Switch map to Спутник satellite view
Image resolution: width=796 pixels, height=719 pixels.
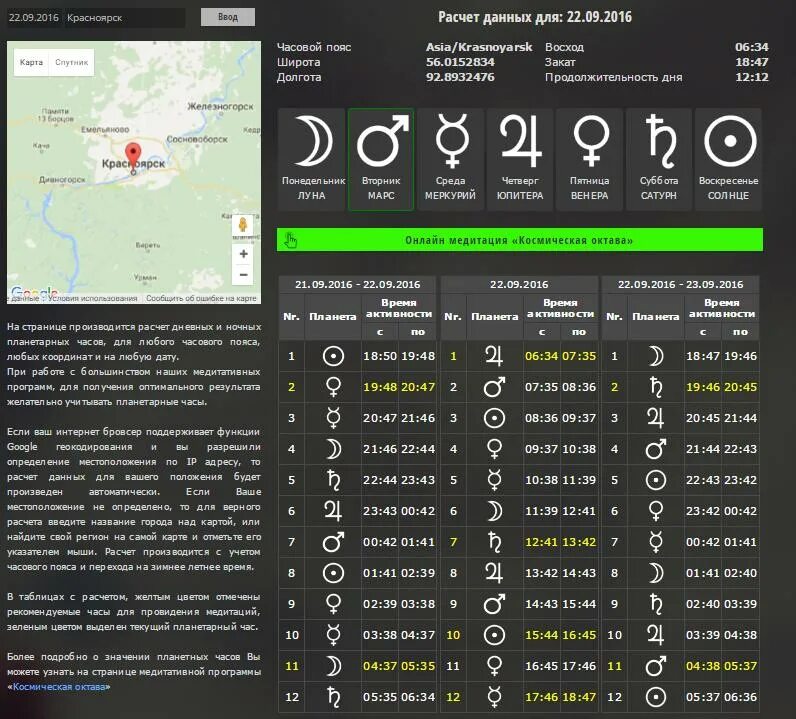point(72,62)
